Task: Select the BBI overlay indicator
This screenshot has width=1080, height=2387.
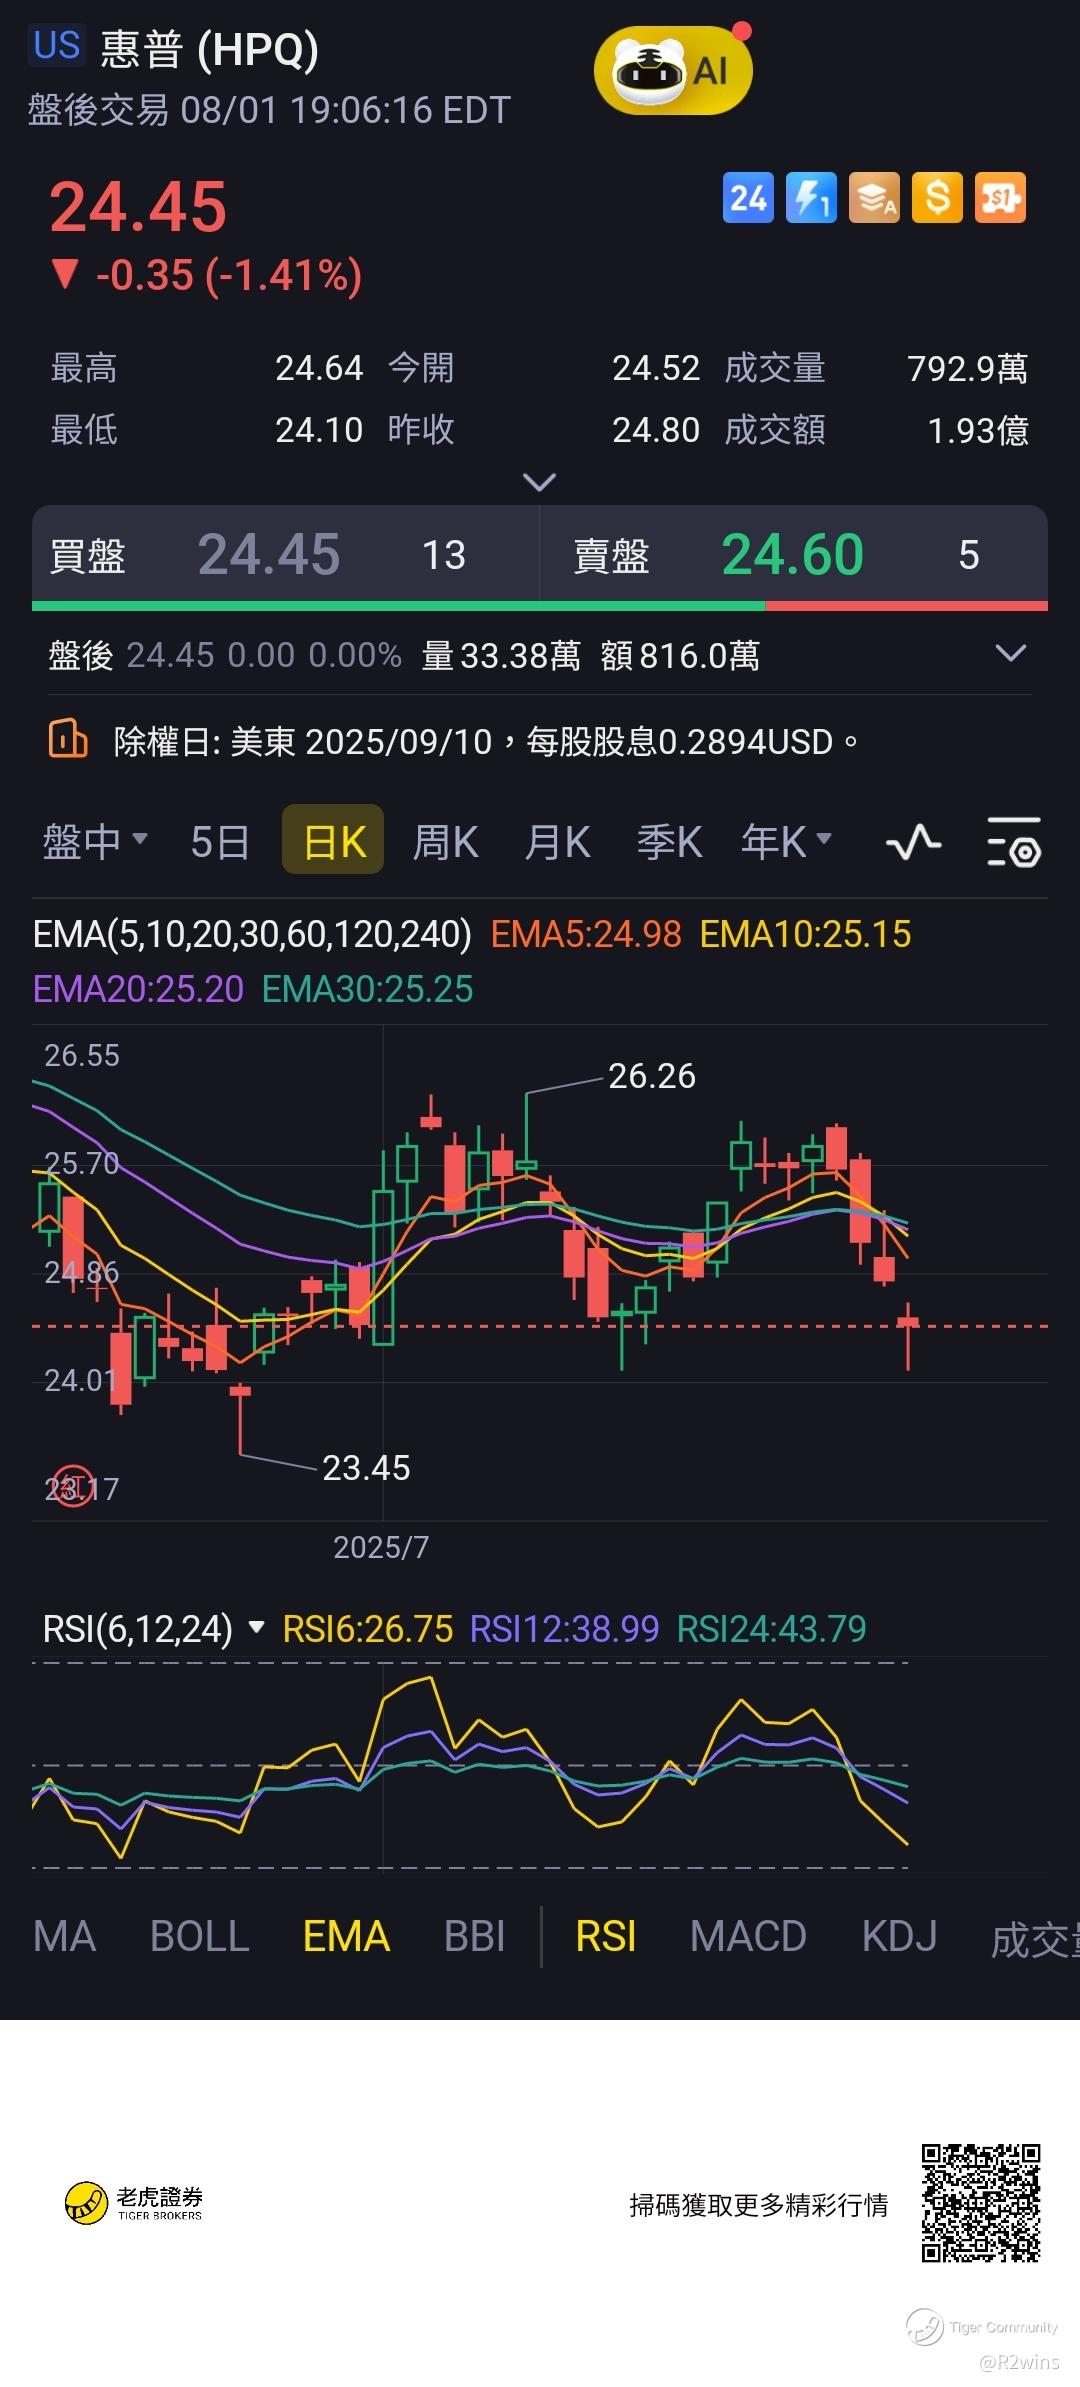Action: coord(475,1937)
